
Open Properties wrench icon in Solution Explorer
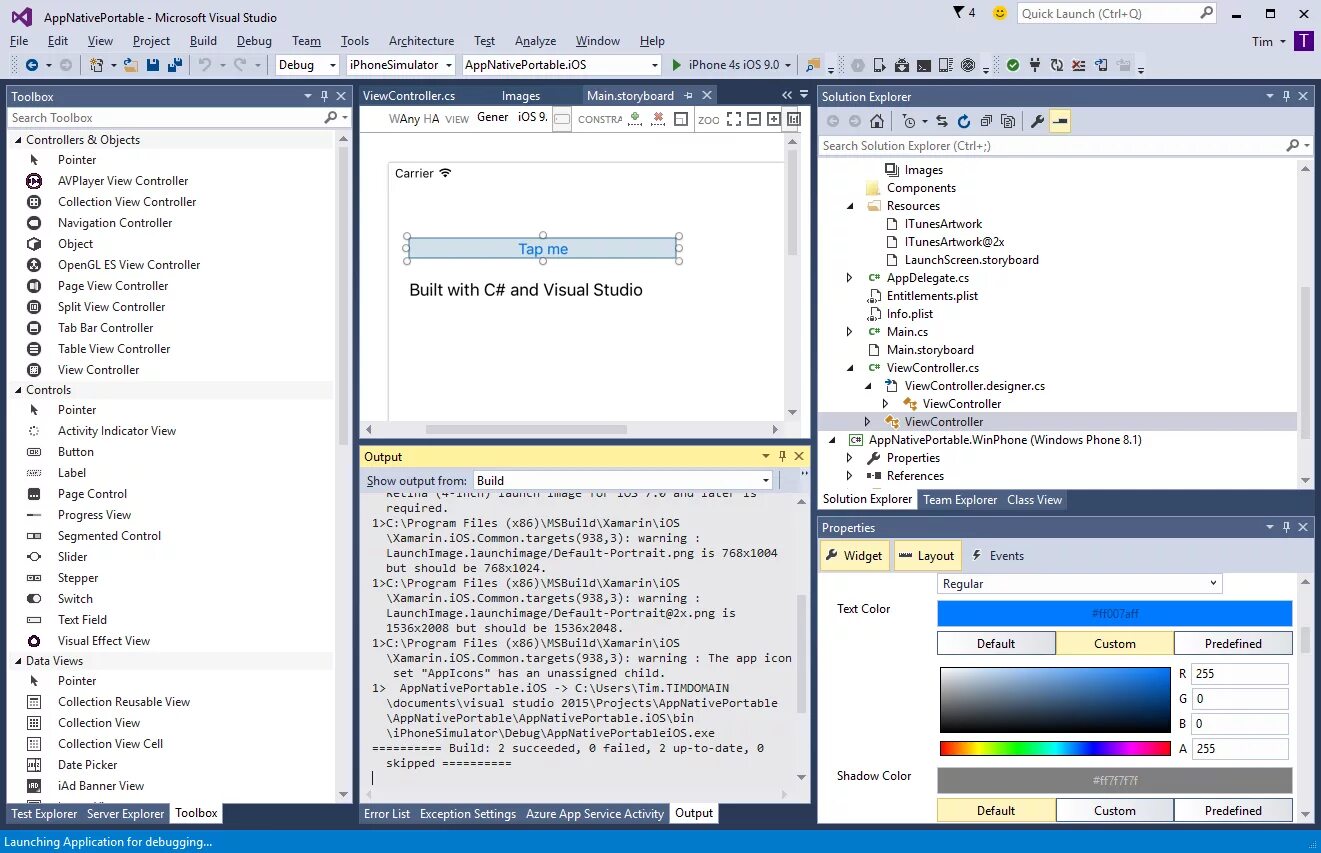[x=1038, y=121]
